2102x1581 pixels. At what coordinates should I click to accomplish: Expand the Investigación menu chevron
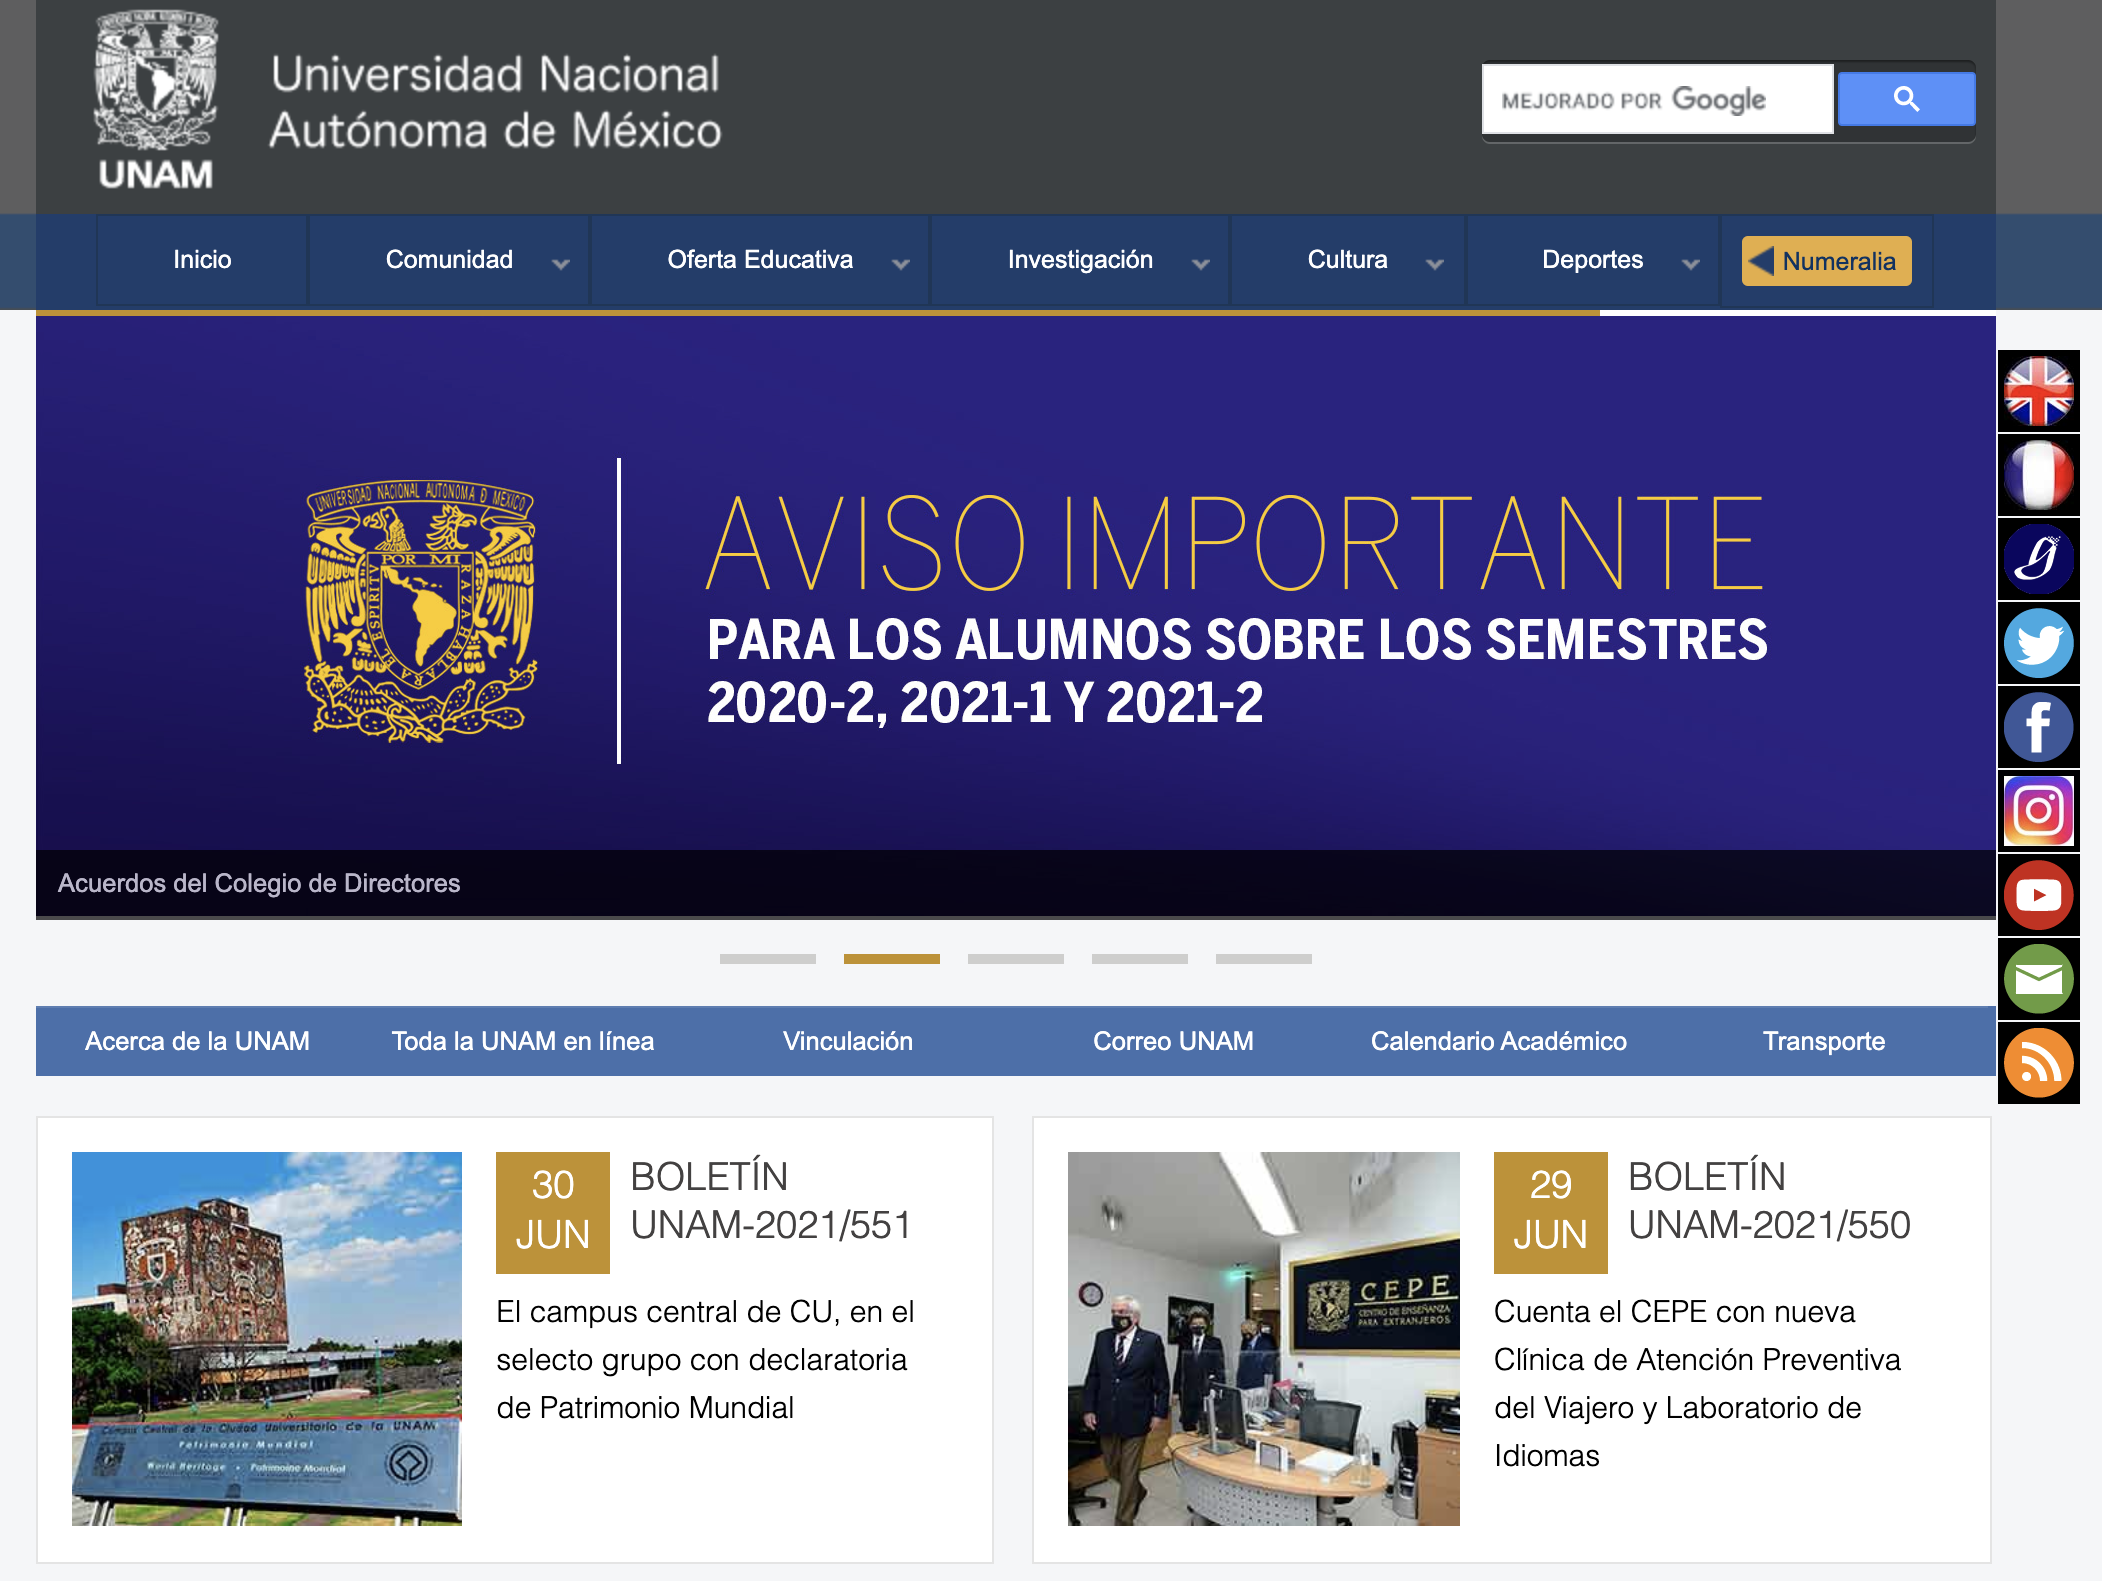point(1201,264)
